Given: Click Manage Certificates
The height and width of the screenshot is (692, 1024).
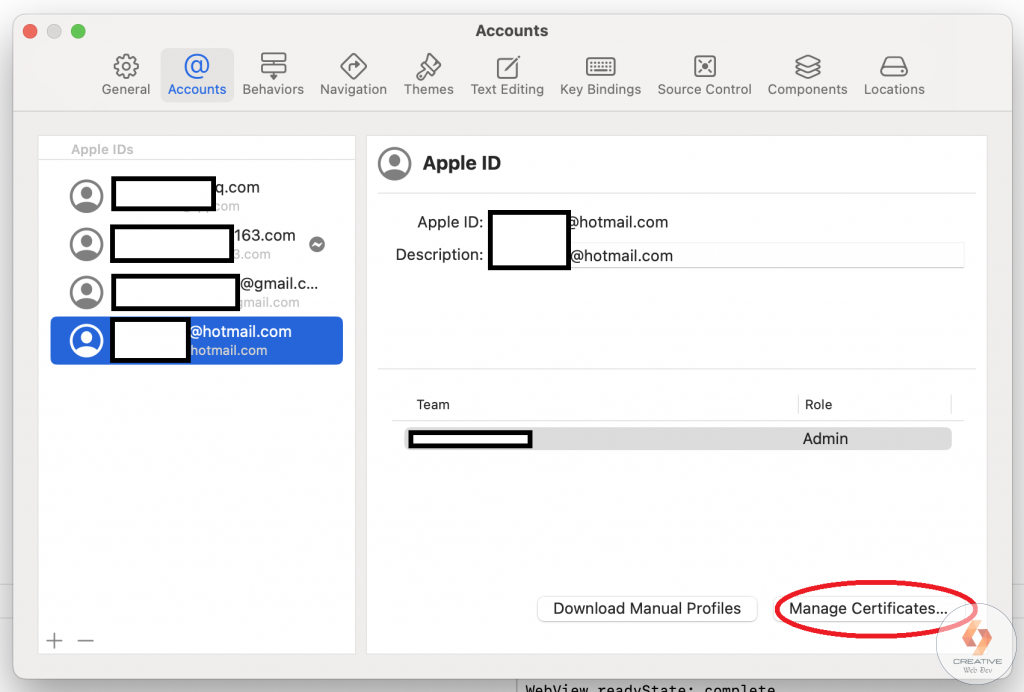Looking at the screenshot, I should [875, 608].
